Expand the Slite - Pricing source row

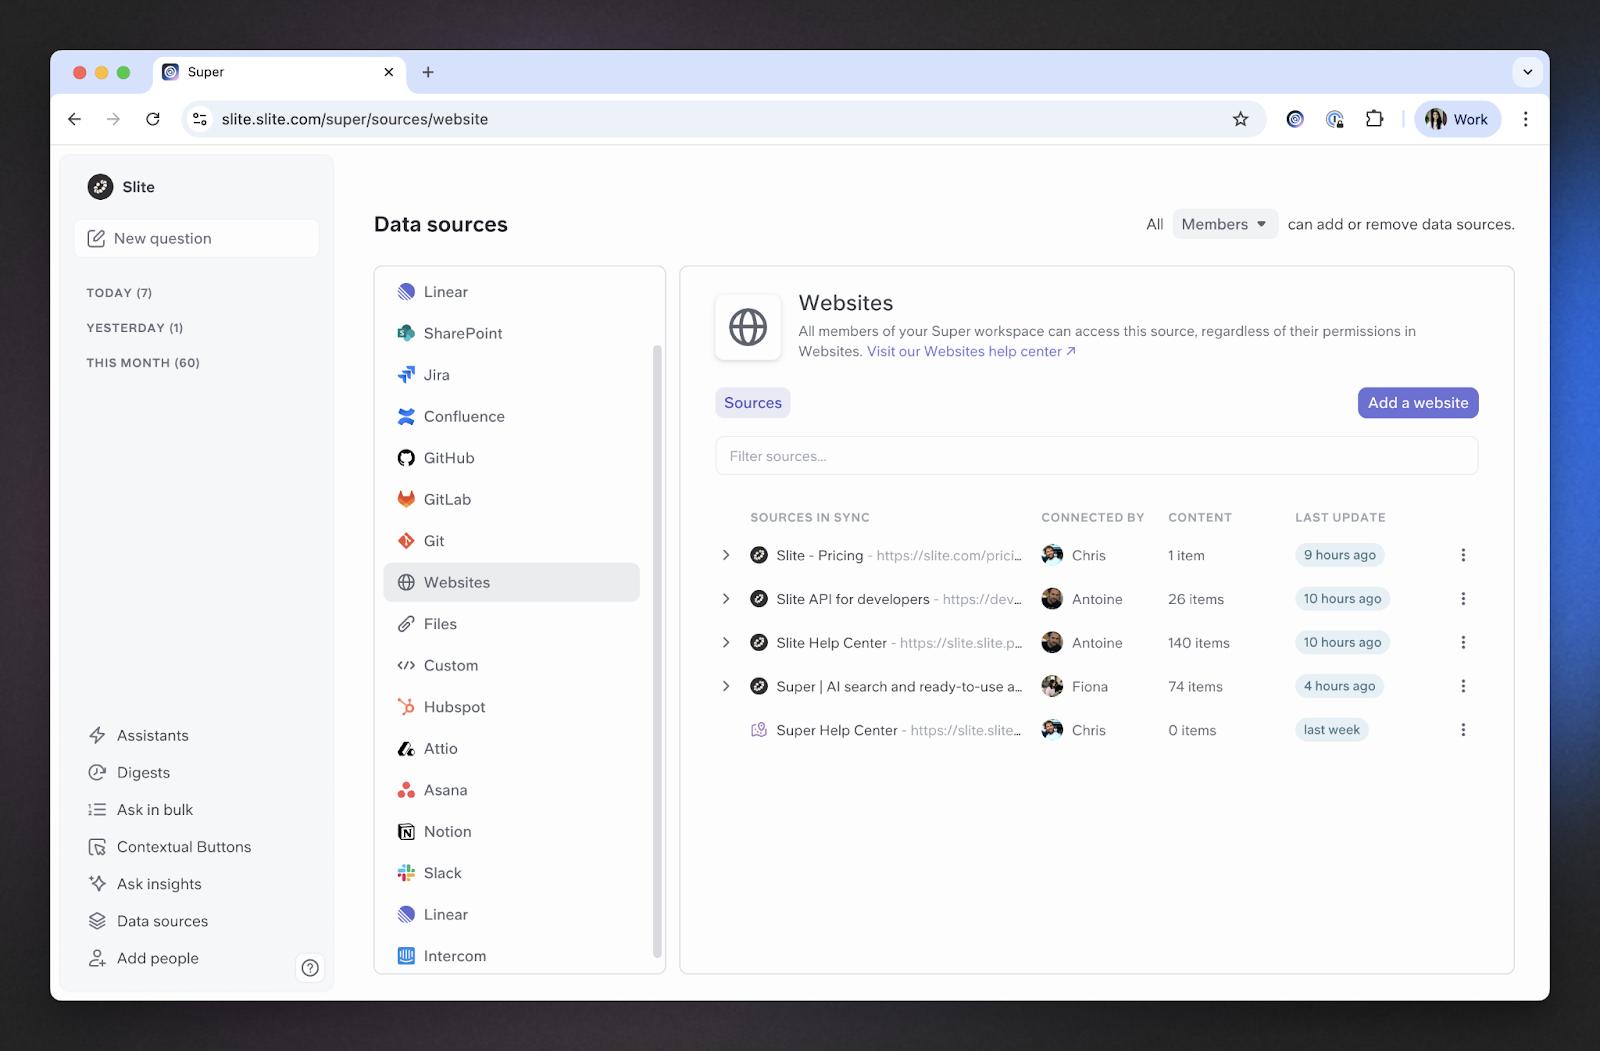click(726, 555)
